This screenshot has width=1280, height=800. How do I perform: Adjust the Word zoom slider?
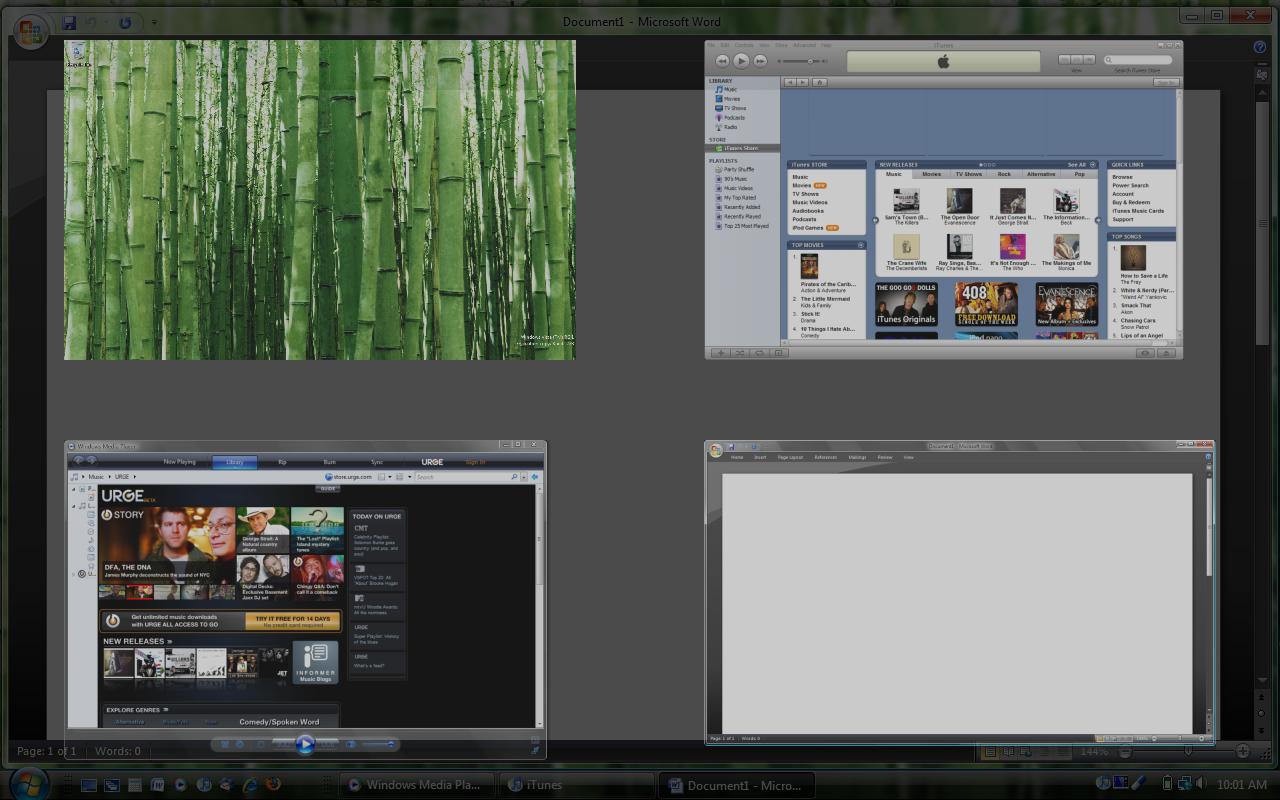(1188, 751)
